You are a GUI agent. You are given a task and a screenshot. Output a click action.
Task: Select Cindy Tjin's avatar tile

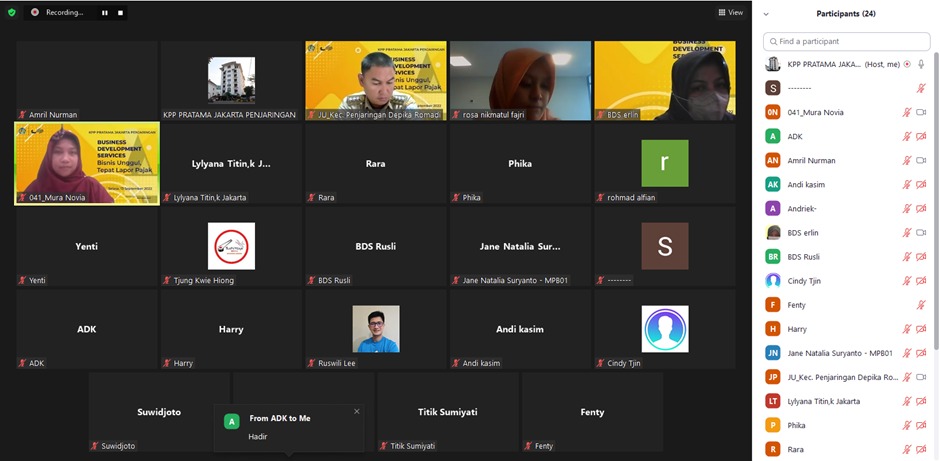coord(664,329)
